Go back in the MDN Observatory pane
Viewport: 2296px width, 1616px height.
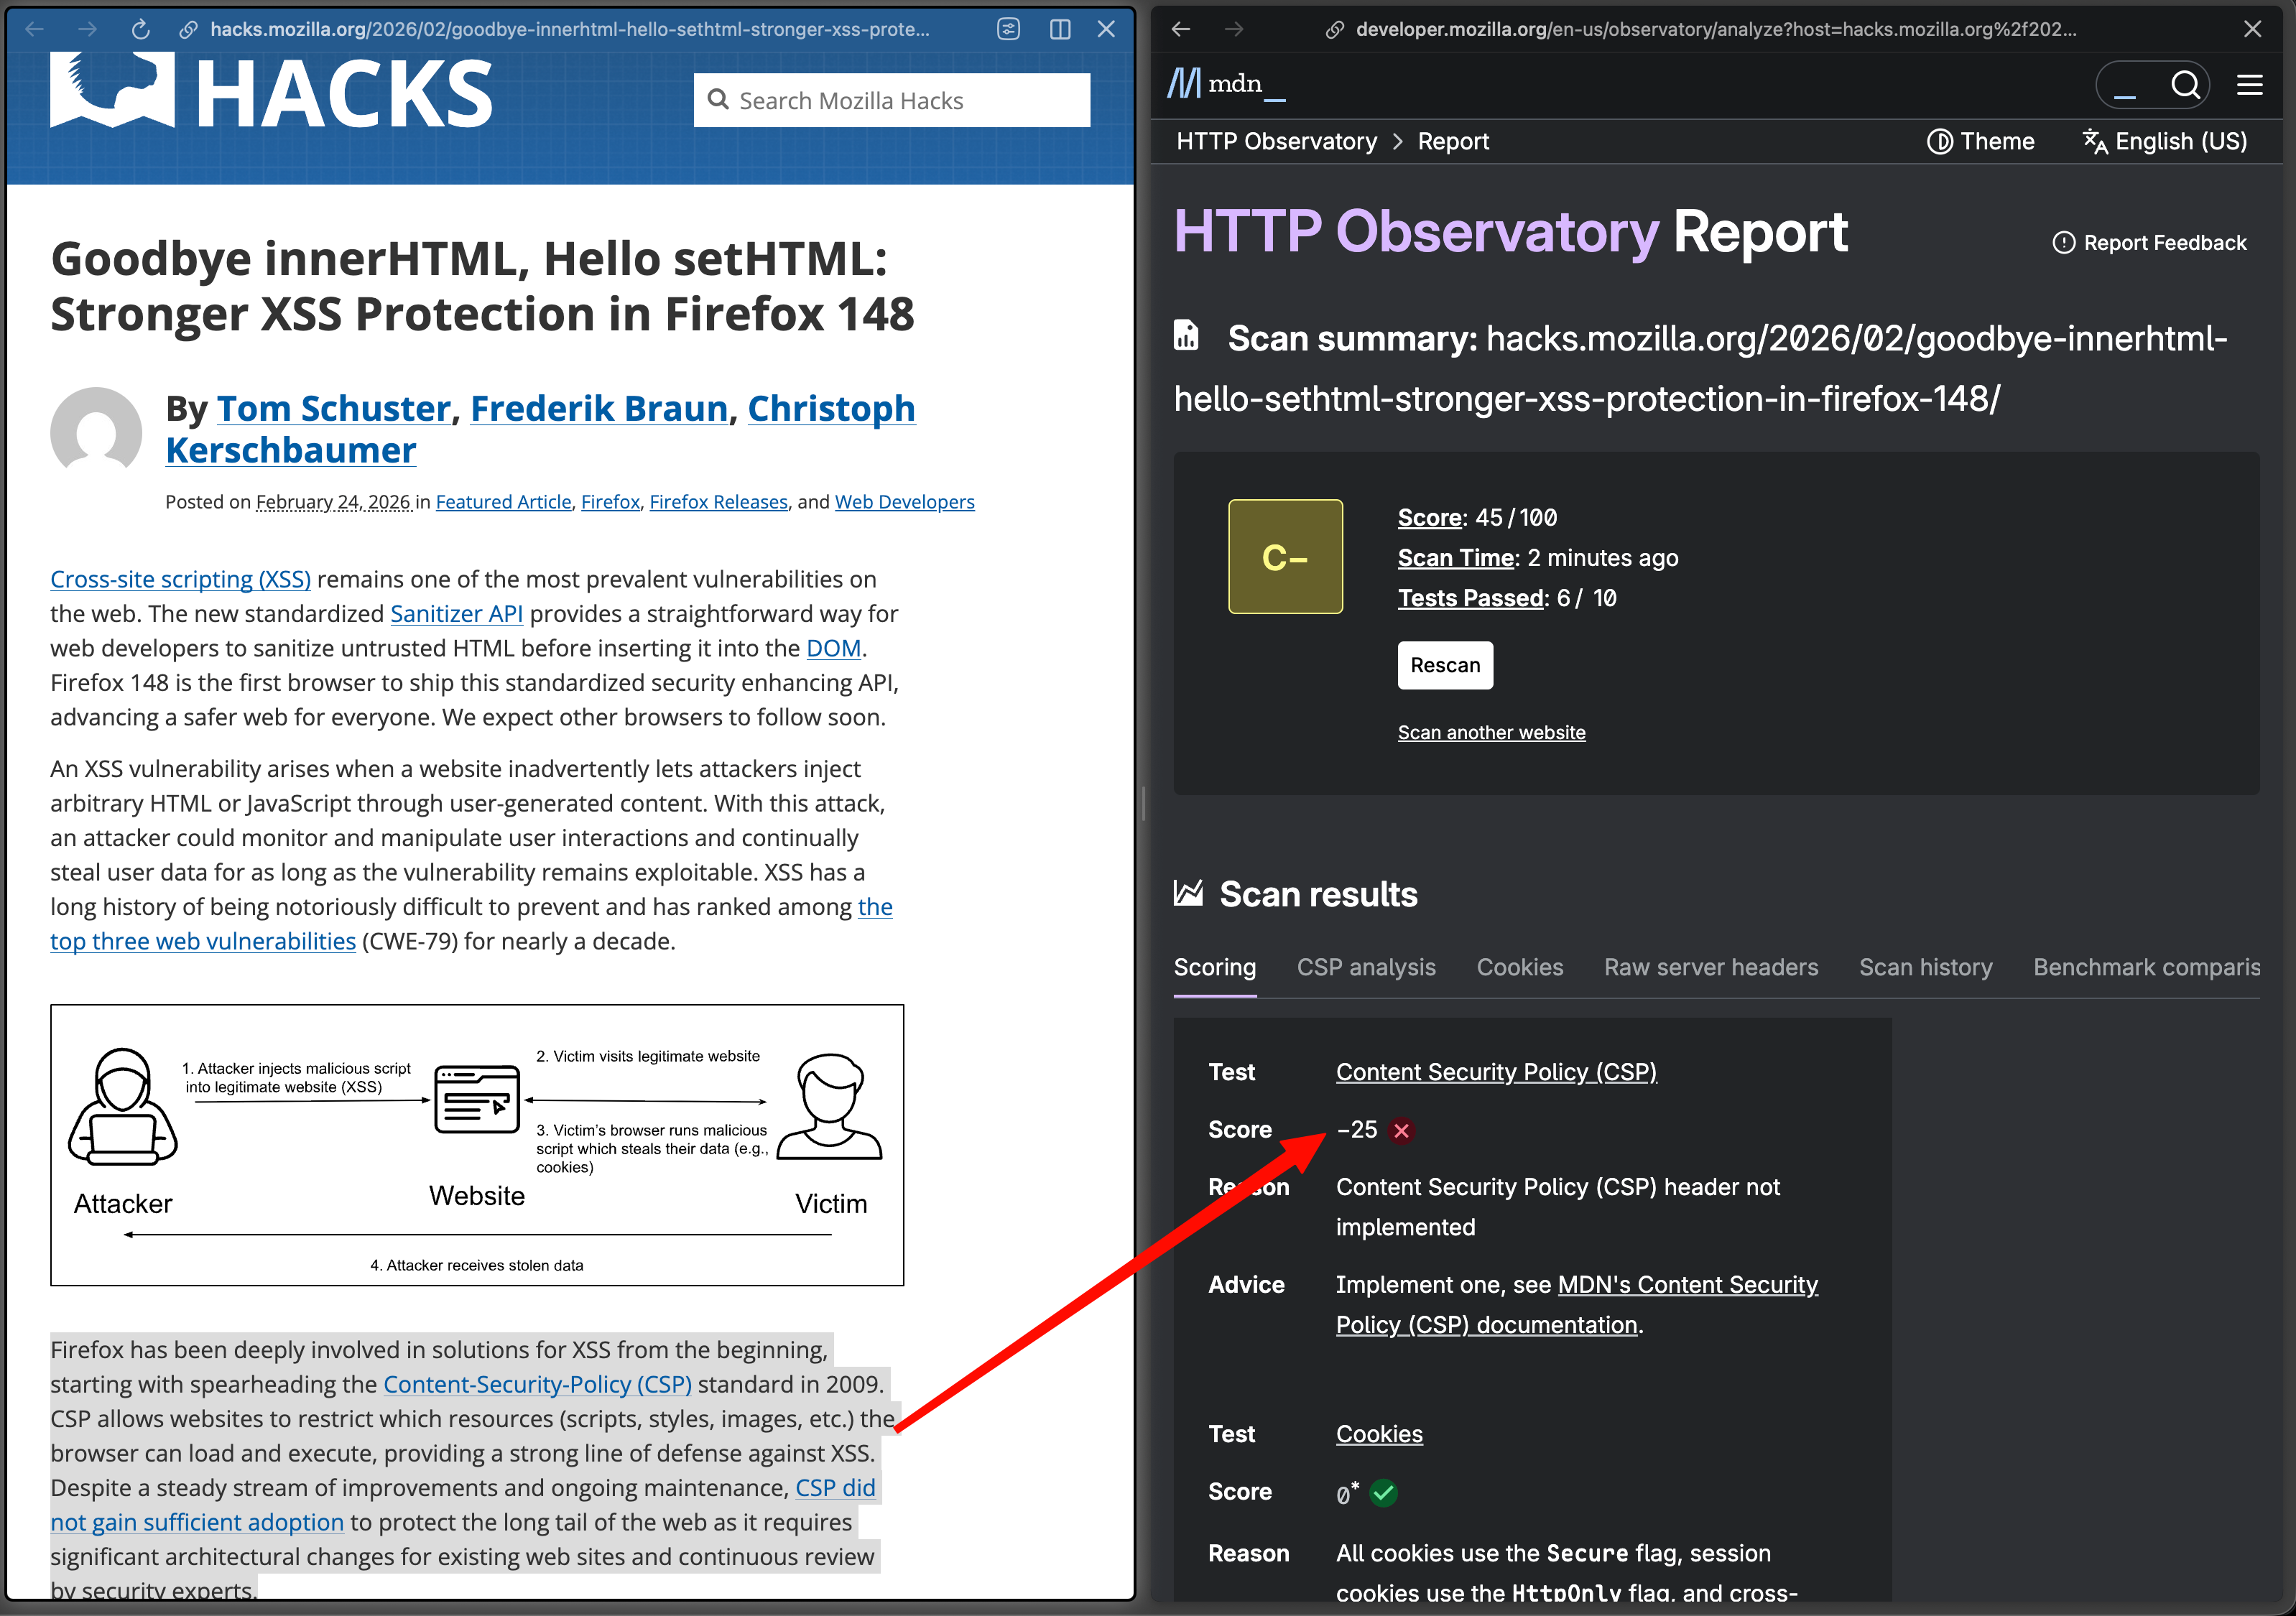[1181, 29]
